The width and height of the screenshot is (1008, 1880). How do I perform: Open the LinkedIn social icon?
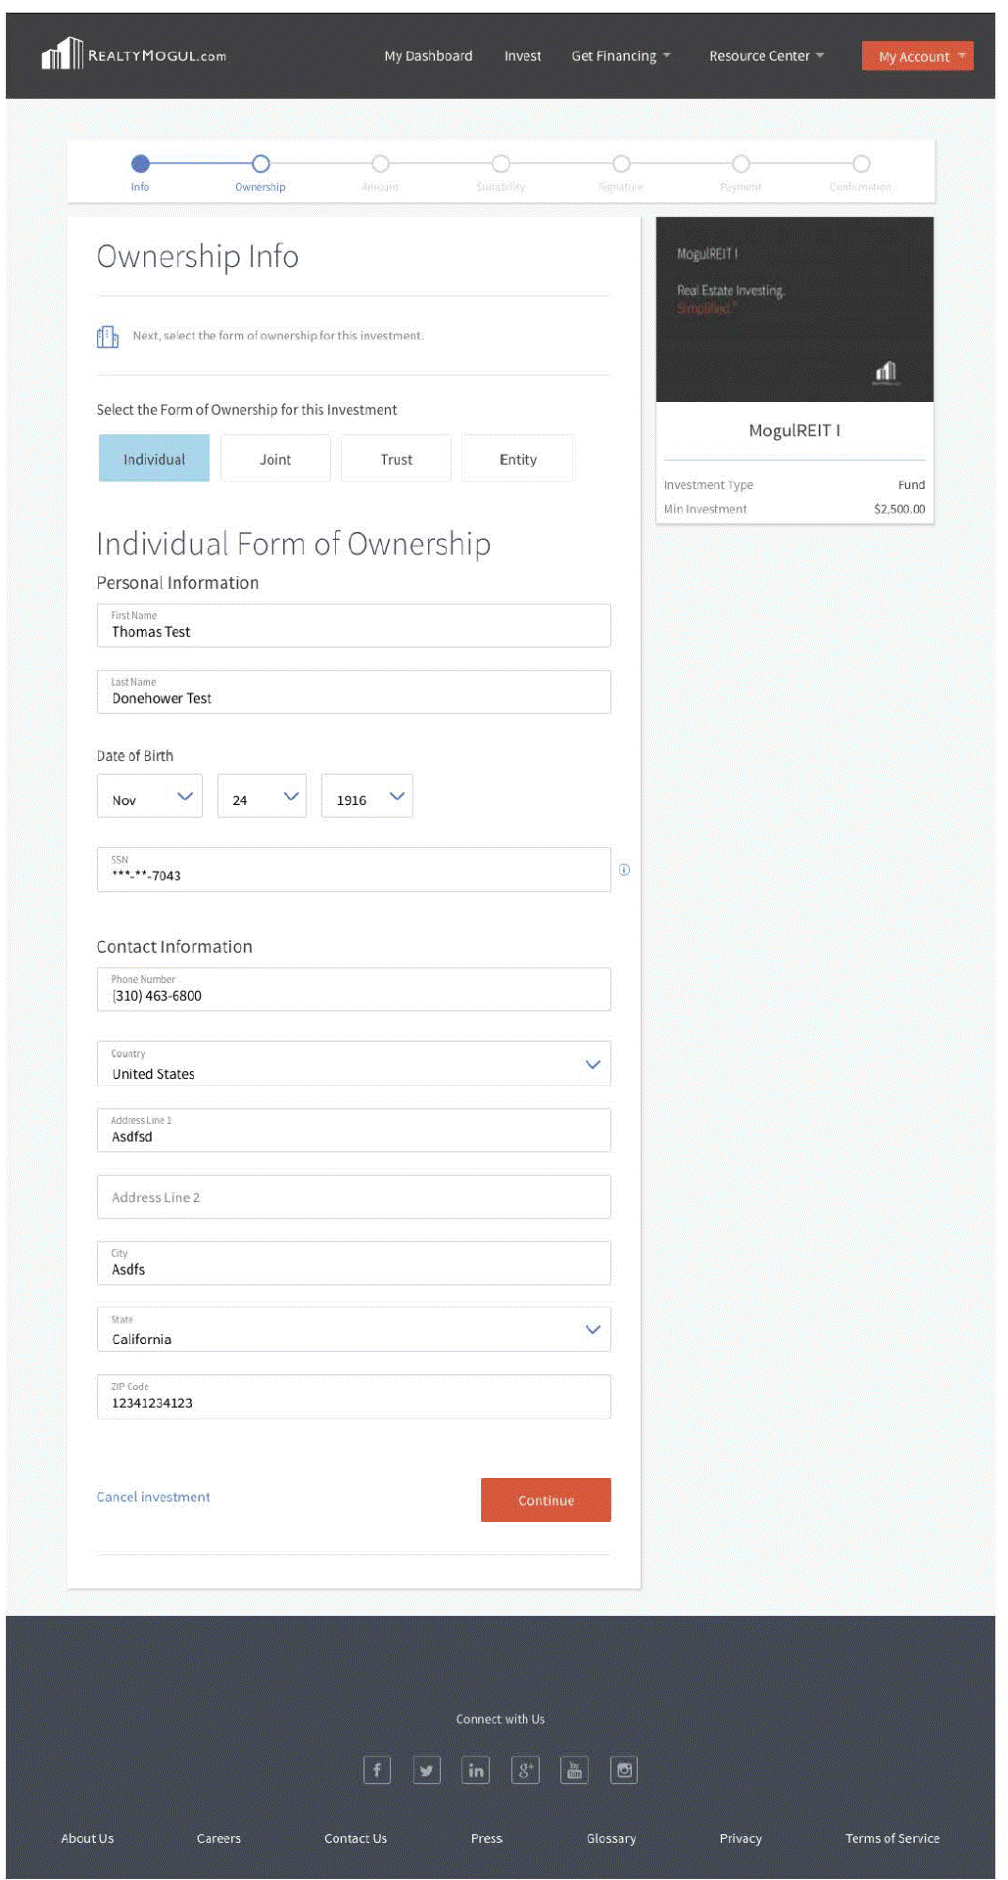(x=476, y=1770)
